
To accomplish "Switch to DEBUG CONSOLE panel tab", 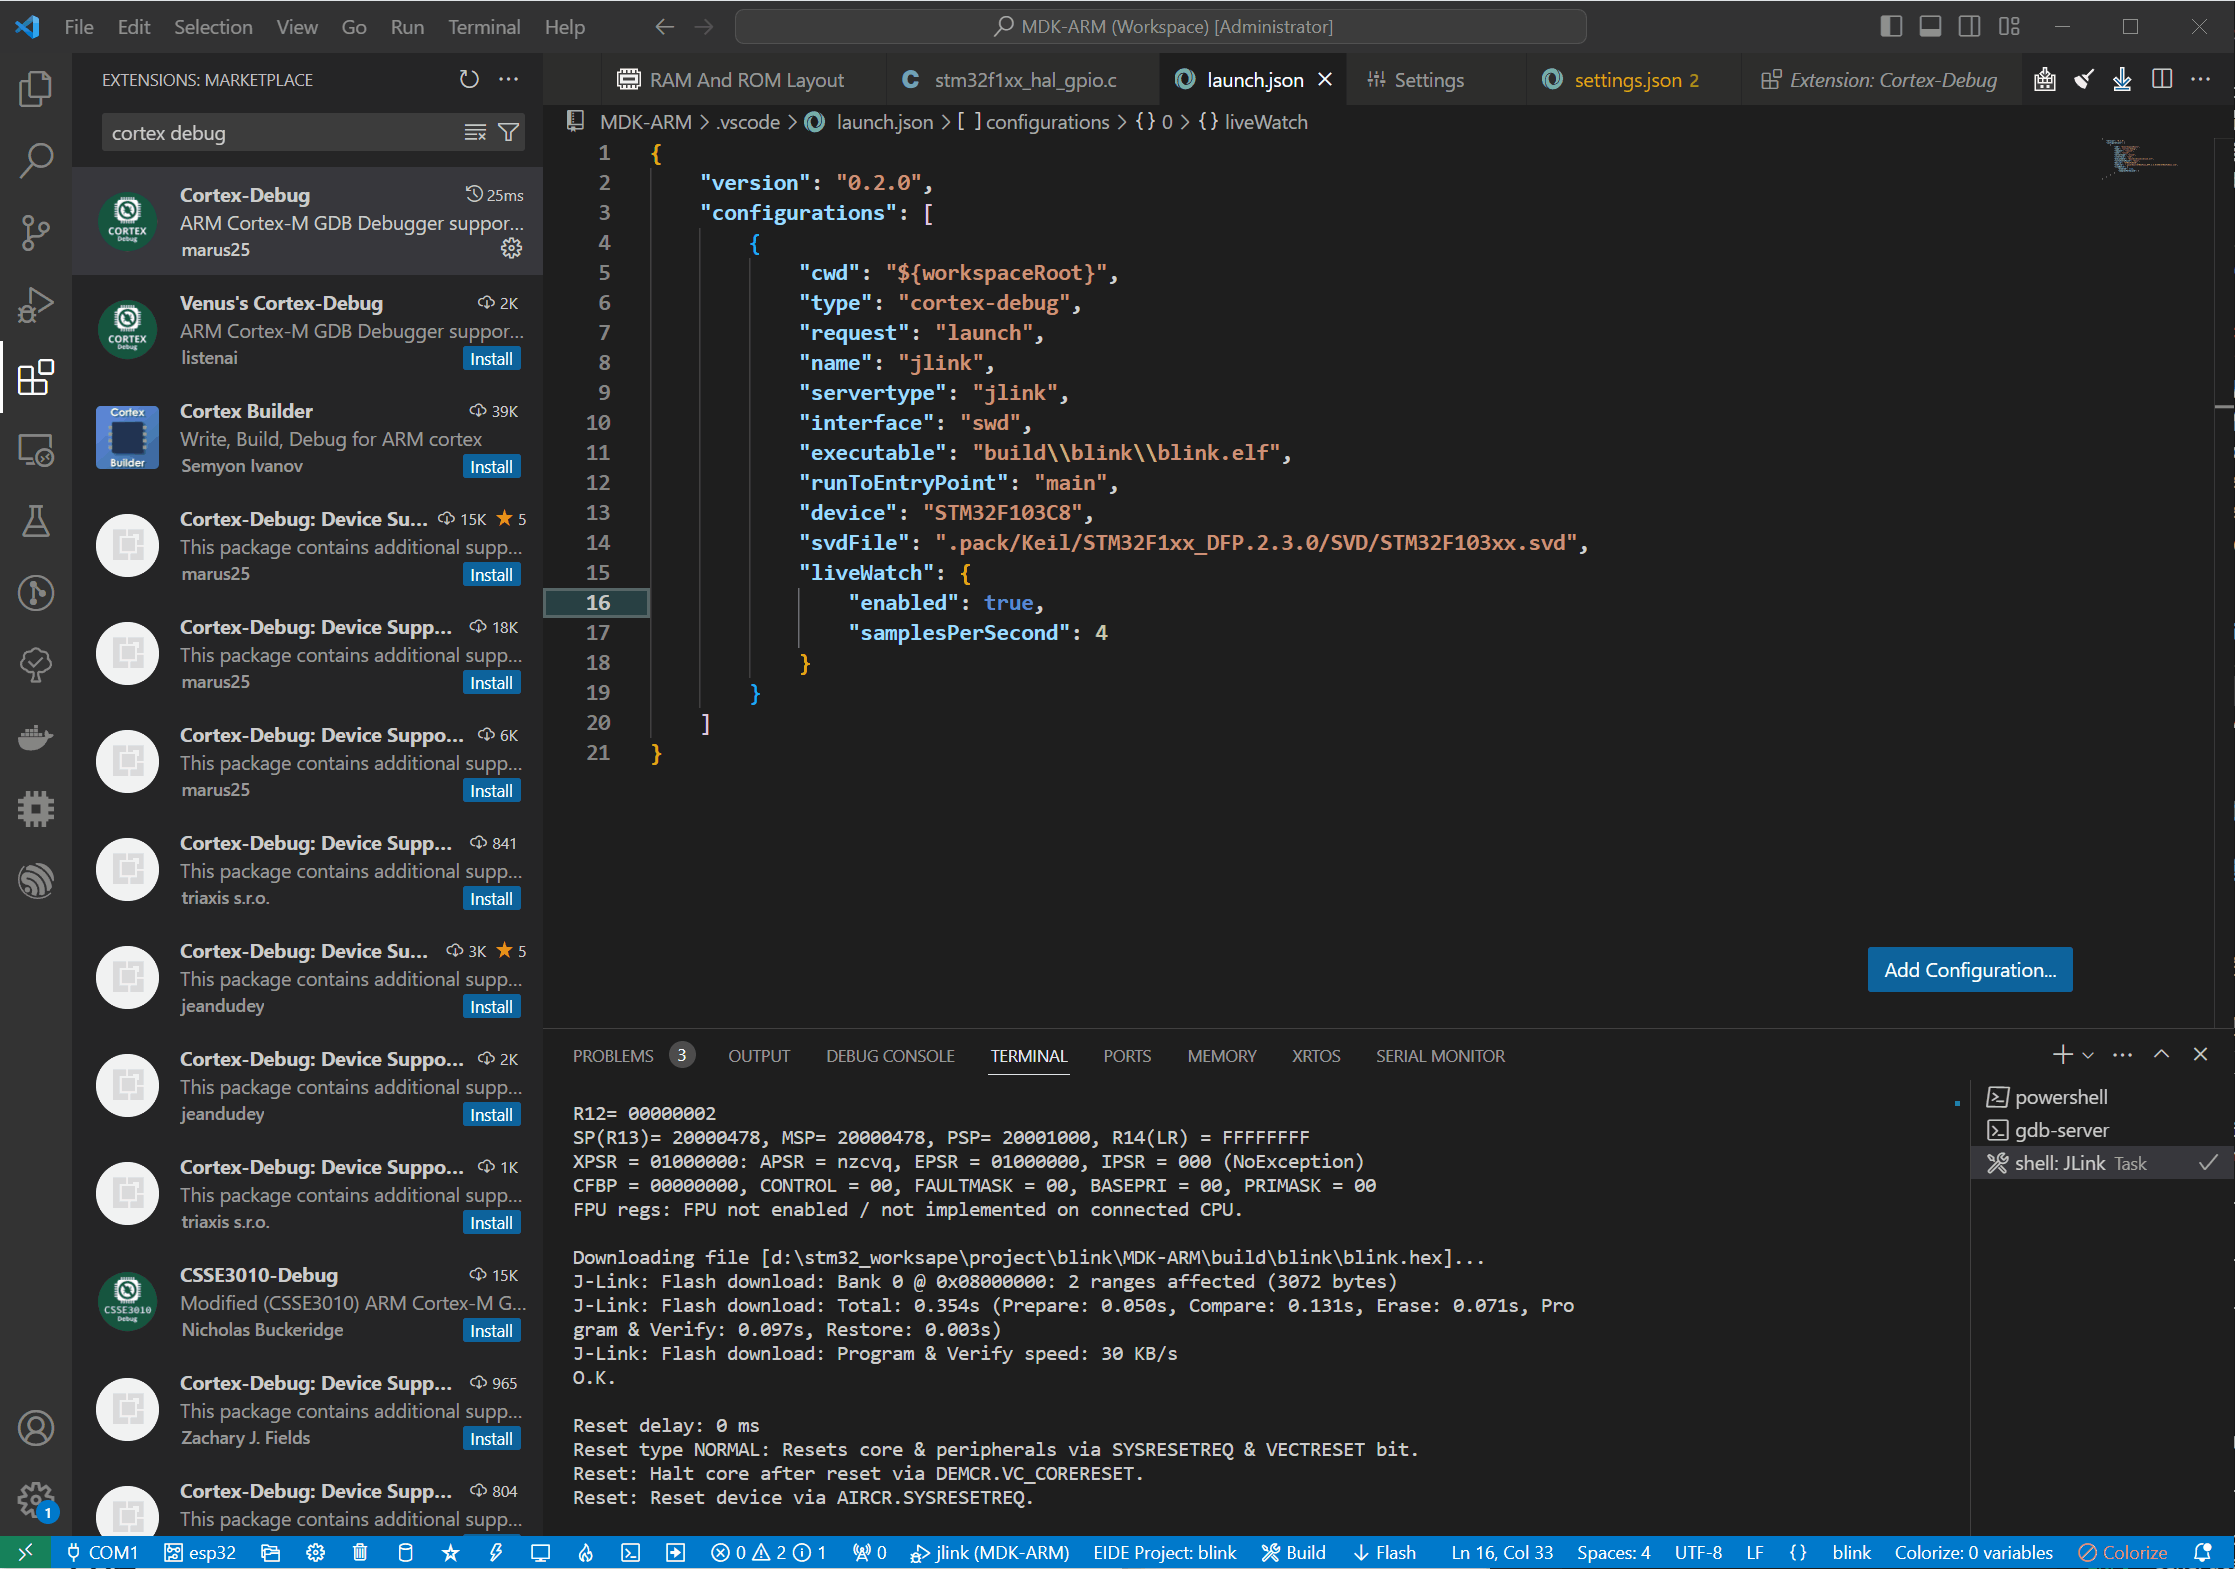I will (890, 1056).
